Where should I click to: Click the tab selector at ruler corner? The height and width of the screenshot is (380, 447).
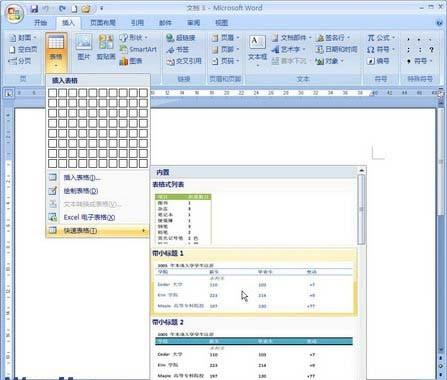9,94
